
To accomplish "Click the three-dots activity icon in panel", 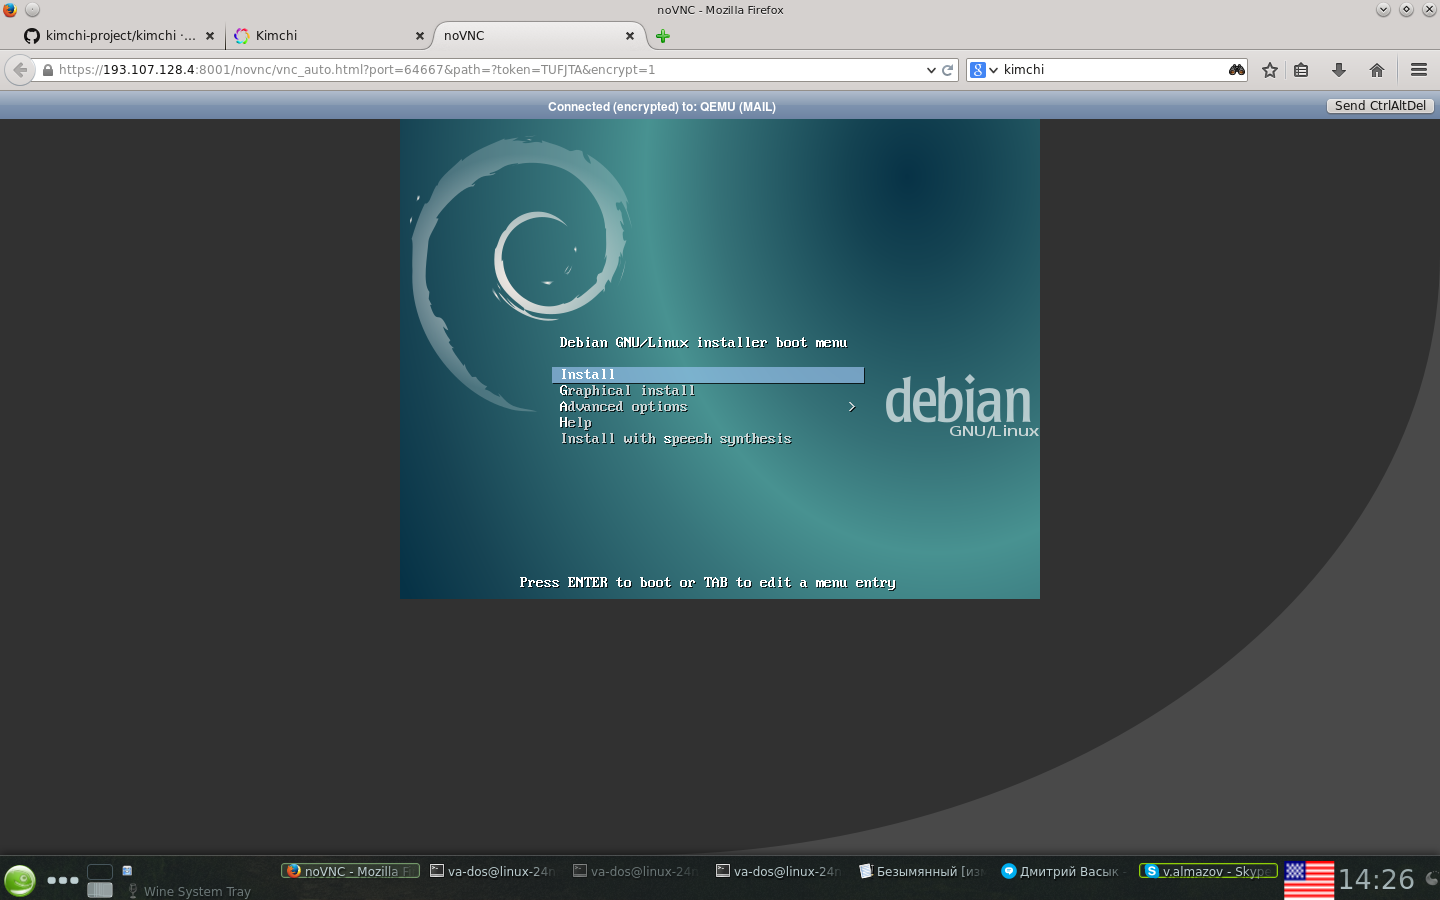I will 63,880.
